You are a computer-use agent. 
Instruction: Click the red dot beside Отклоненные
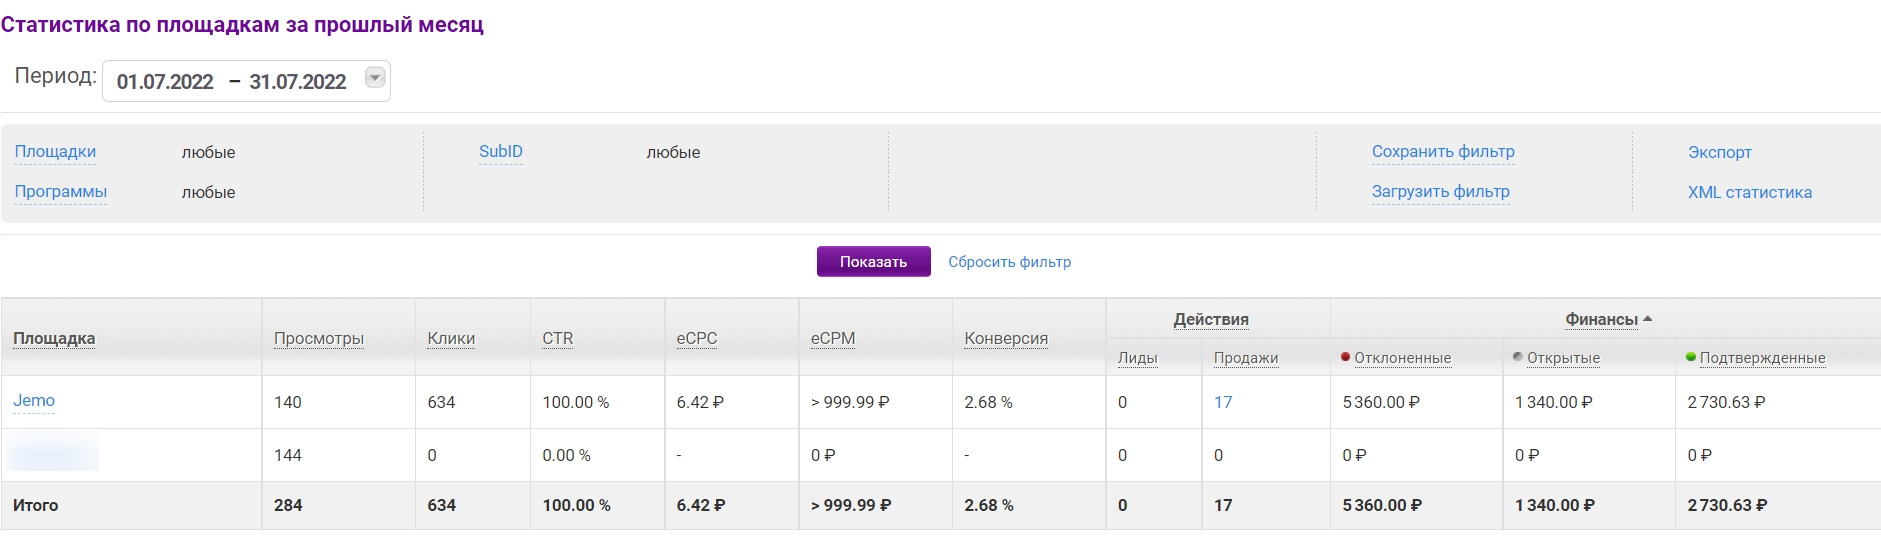(x=1346, y=357)
